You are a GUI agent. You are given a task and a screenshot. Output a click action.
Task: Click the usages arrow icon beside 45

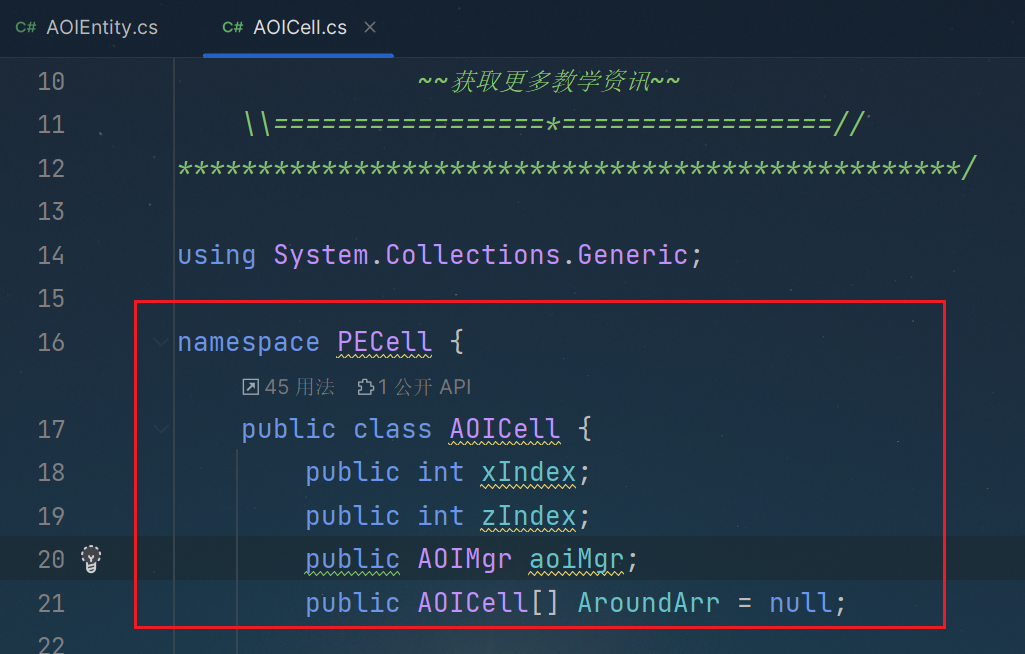pyautogui.click(x=250, y=387)
